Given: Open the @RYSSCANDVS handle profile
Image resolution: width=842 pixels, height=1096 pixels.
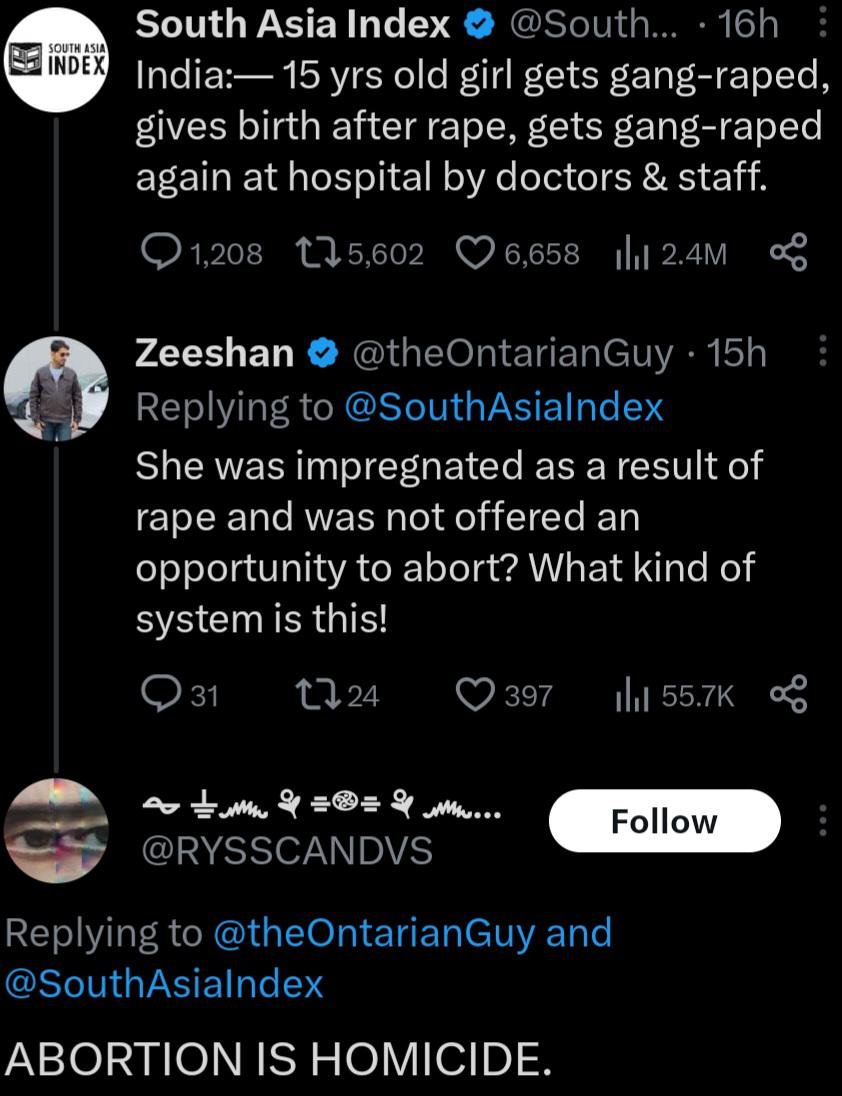Looking at the screenshot, I should [x=284, y=850].
